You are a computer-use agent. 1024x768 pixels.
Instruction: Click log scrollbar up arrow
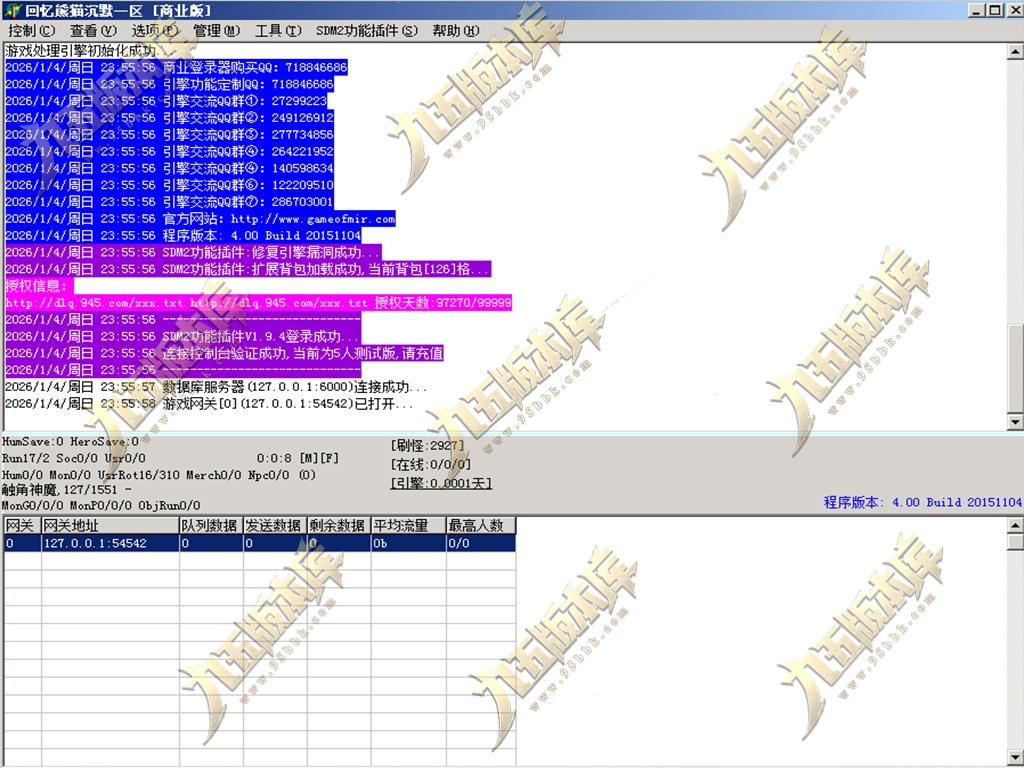[1016, 51]
